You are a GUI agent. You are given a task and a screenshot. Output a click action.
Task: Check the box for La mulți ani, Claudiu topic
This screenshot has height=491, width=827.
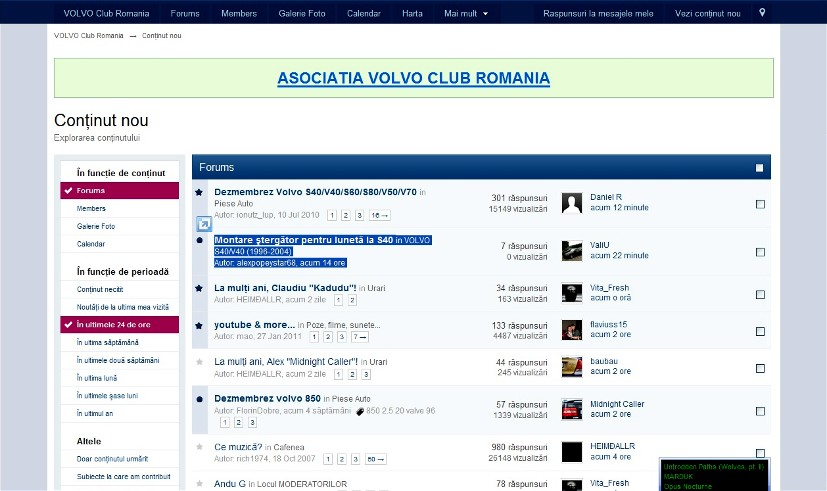(x=760, y=294)
